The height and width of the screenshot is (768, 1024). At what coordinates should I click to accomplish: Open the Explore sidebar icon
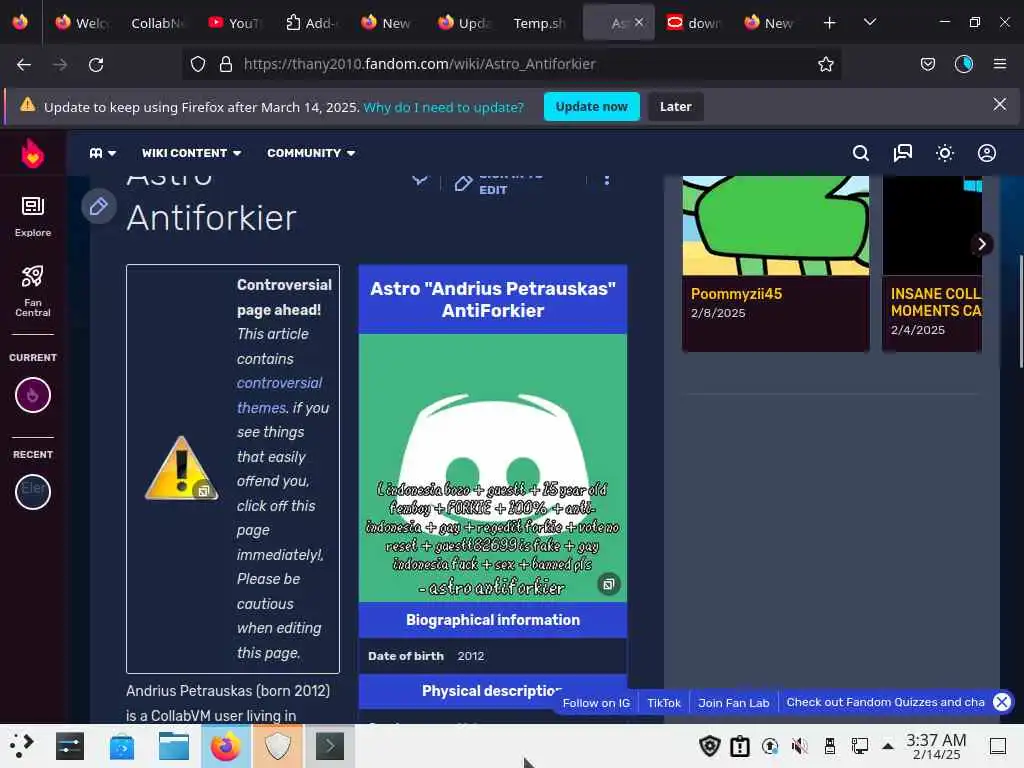[33, 217]
